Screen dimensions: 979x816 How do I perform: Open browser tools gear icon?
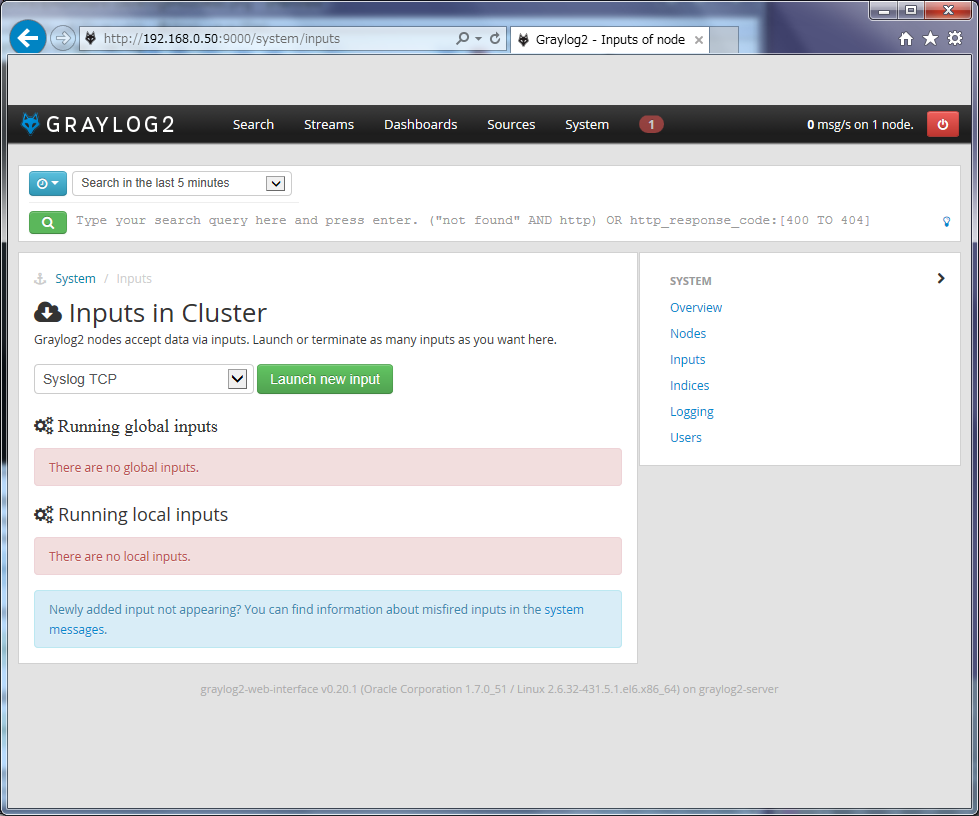point(955,39)
